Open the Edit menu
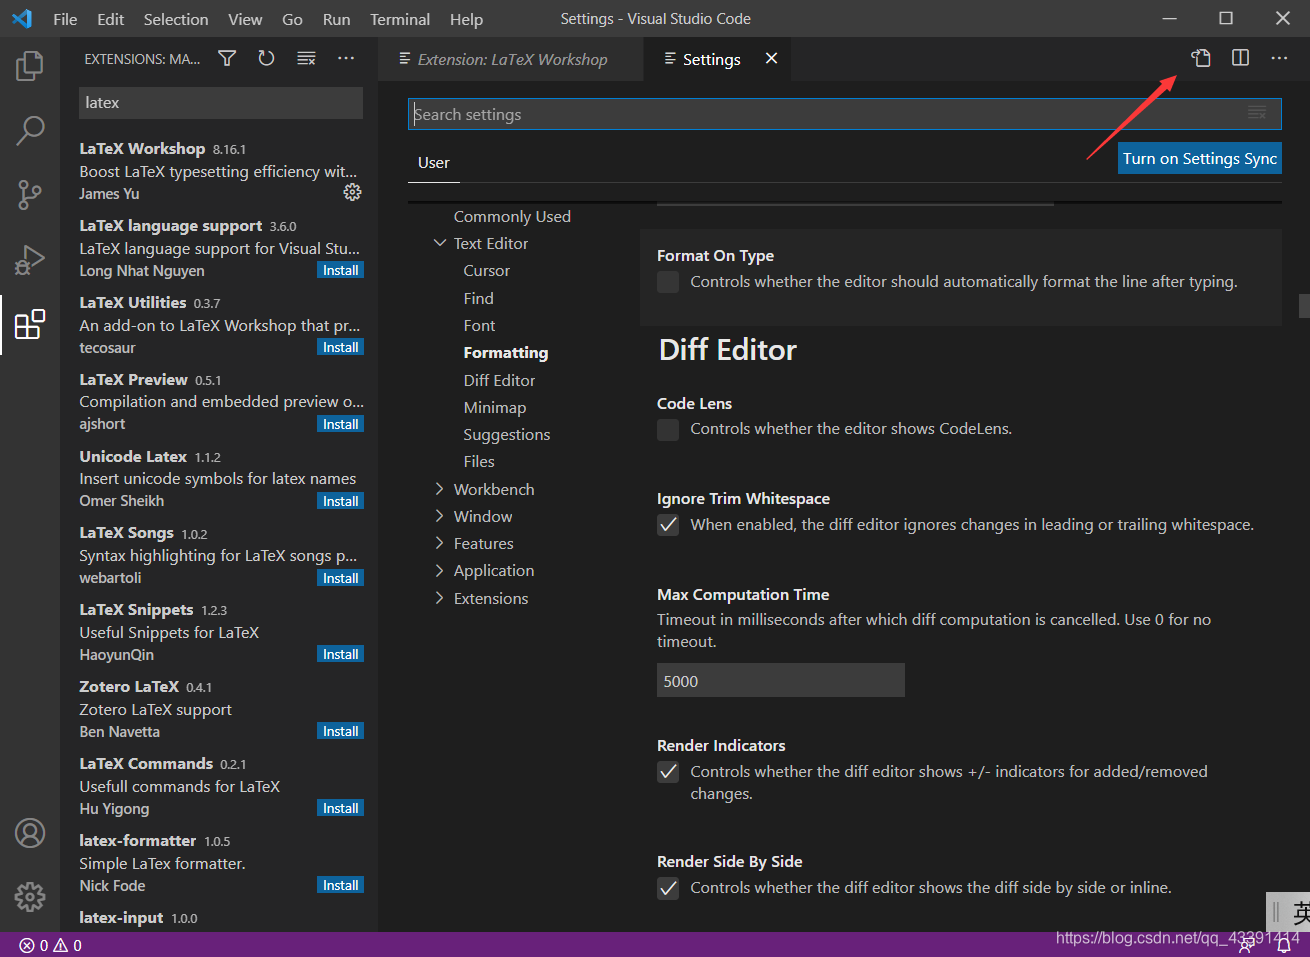 point(110,19)
